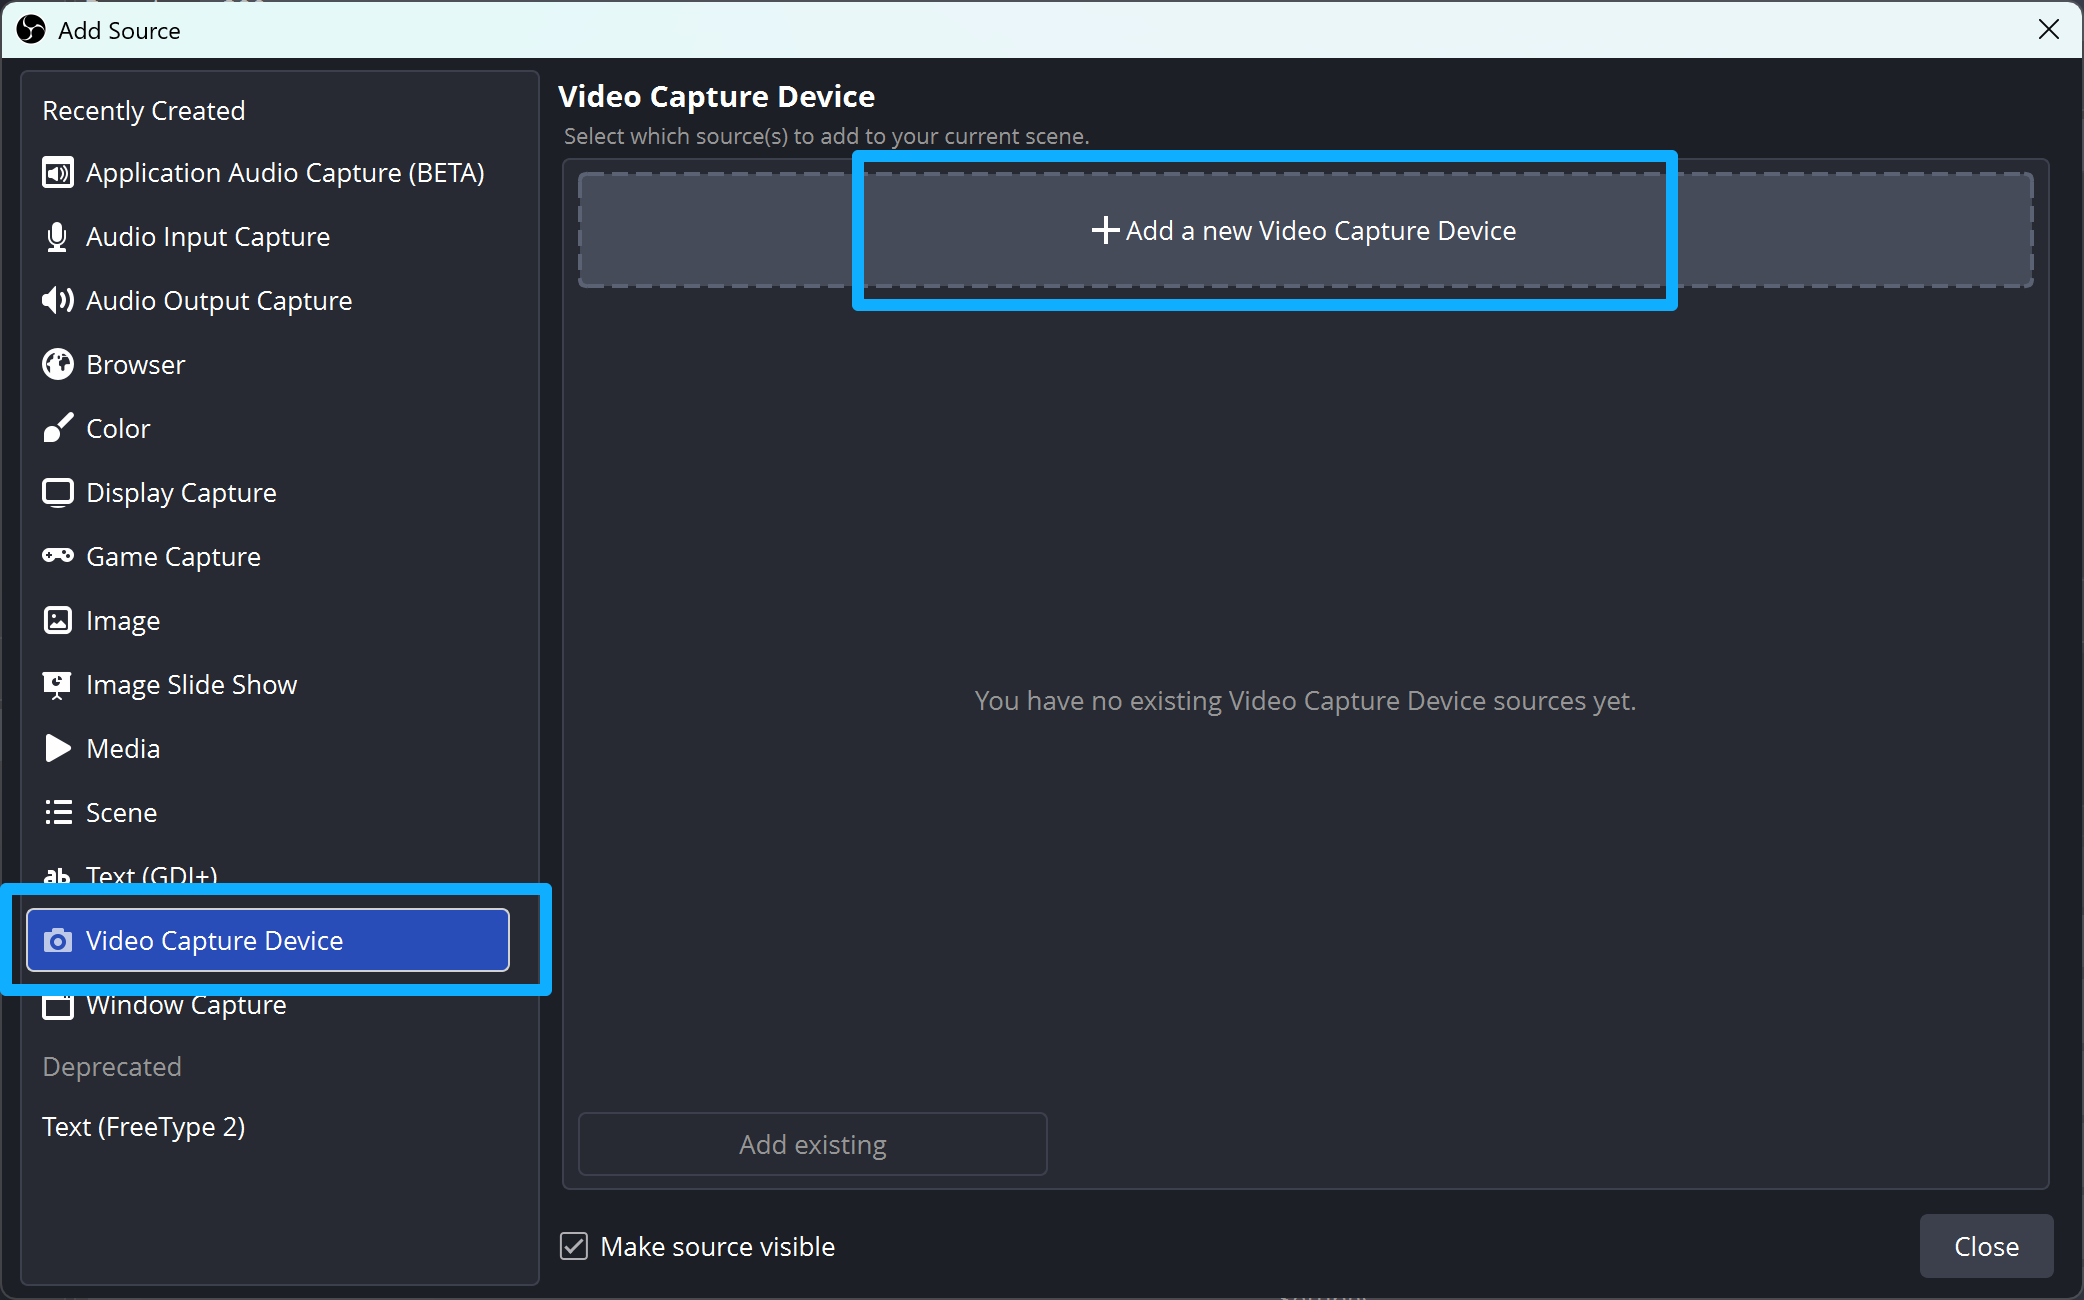Pick the Browser source type
The height and width of the screenshot is (1300, 2084).
click(x=268, y=365)
